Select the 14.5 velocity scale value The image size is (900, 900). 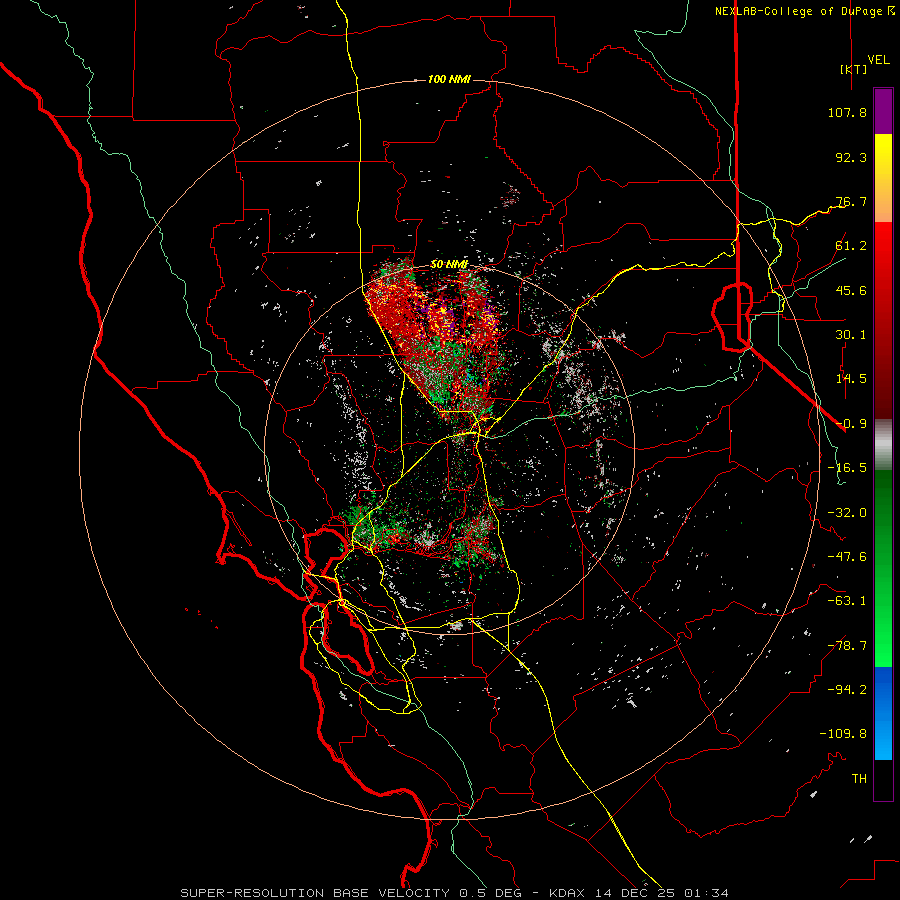click(x=851, y=379)
